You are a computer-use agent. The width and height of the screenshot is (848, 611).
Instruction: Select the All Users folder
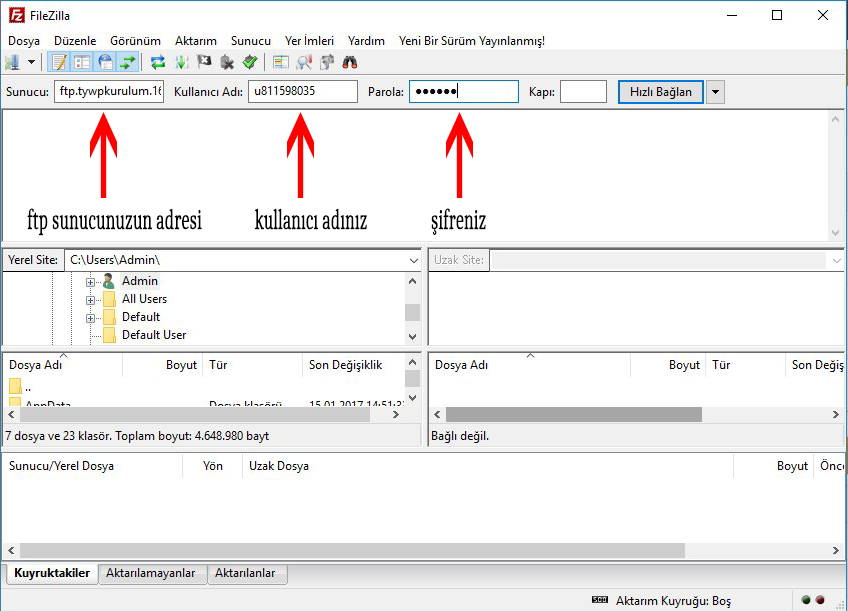144,299
